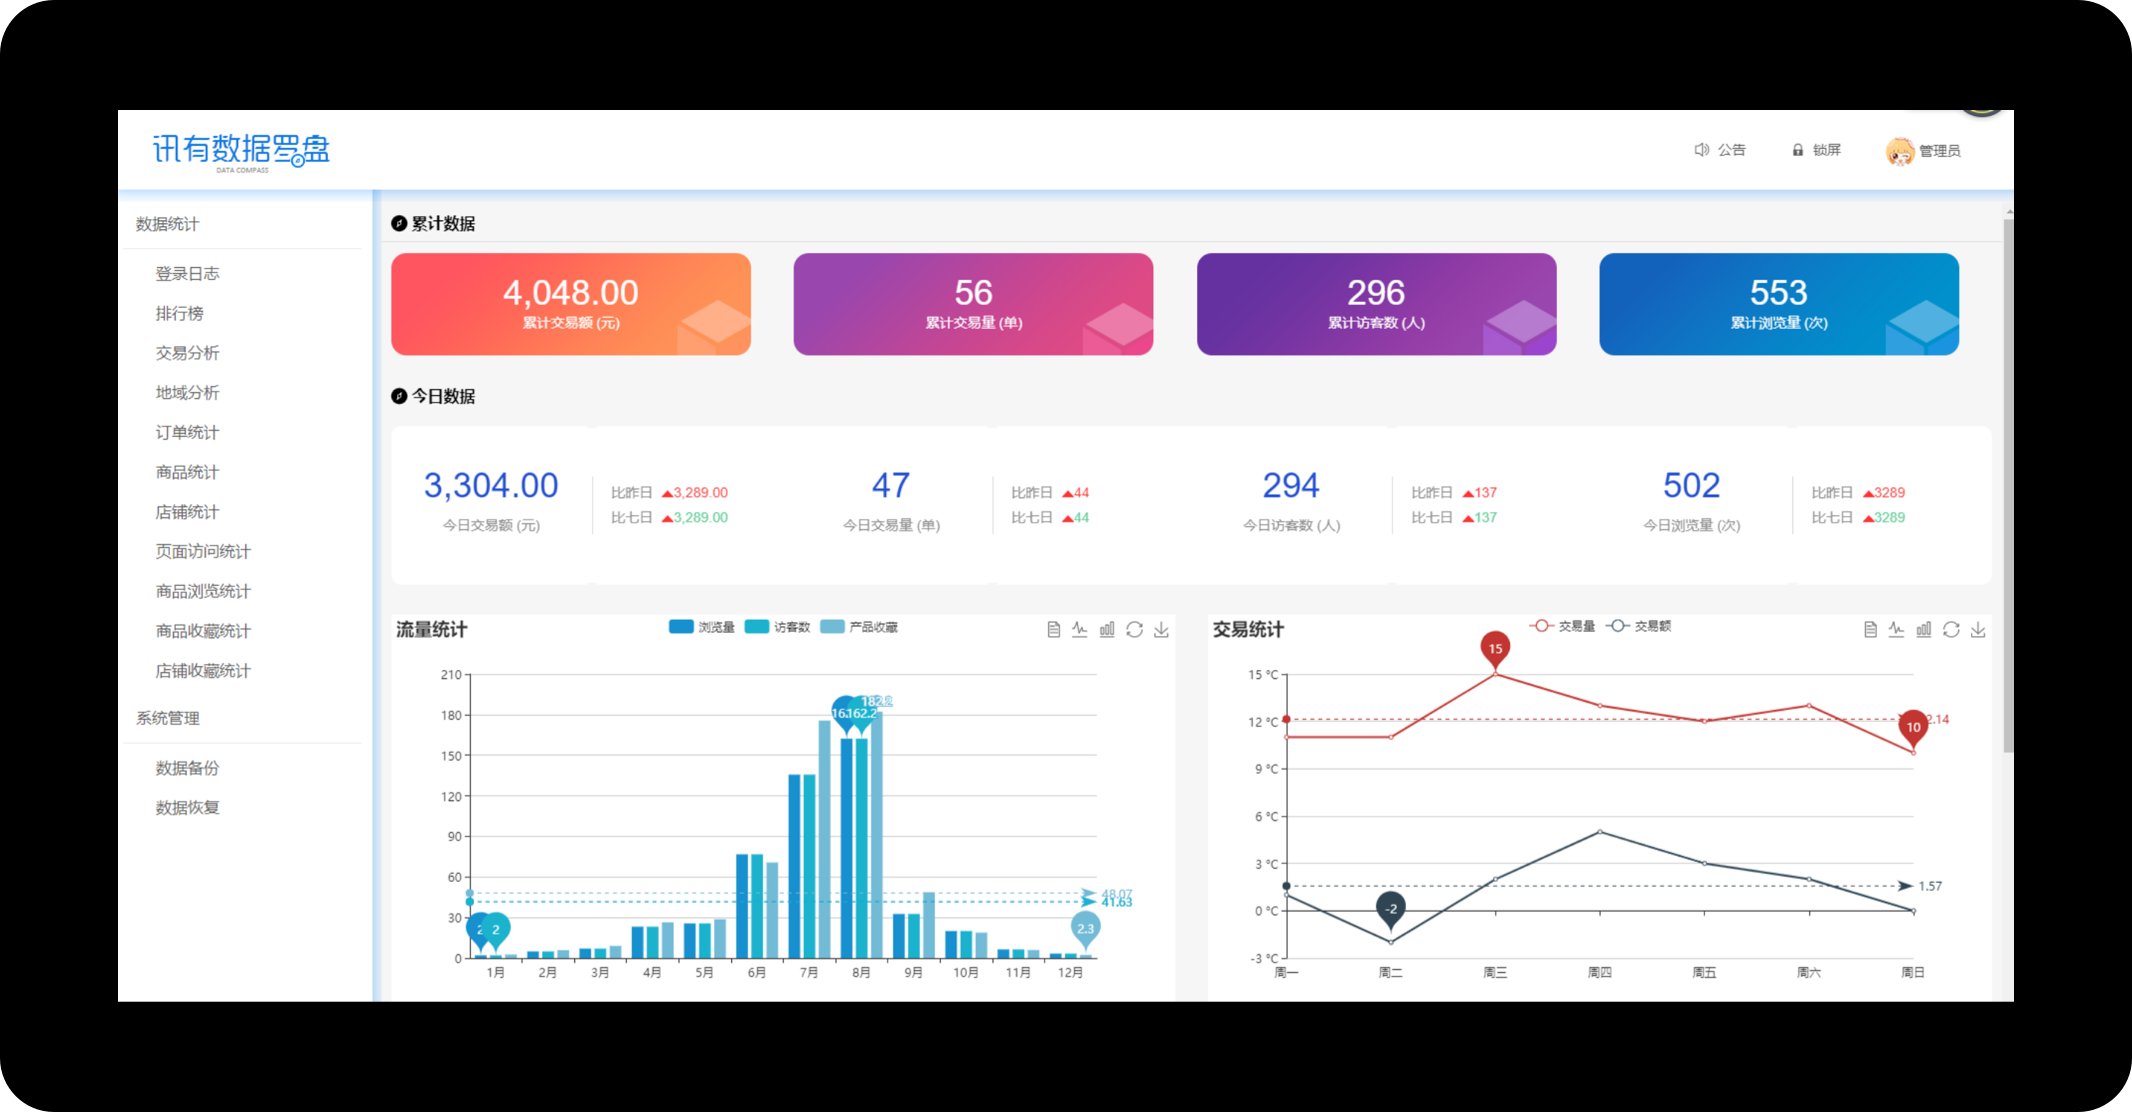Switch 交易统计 chart to bar chart icon
The height and width of the screenshot is (1112, 2132).
[x=1924, y=629]
